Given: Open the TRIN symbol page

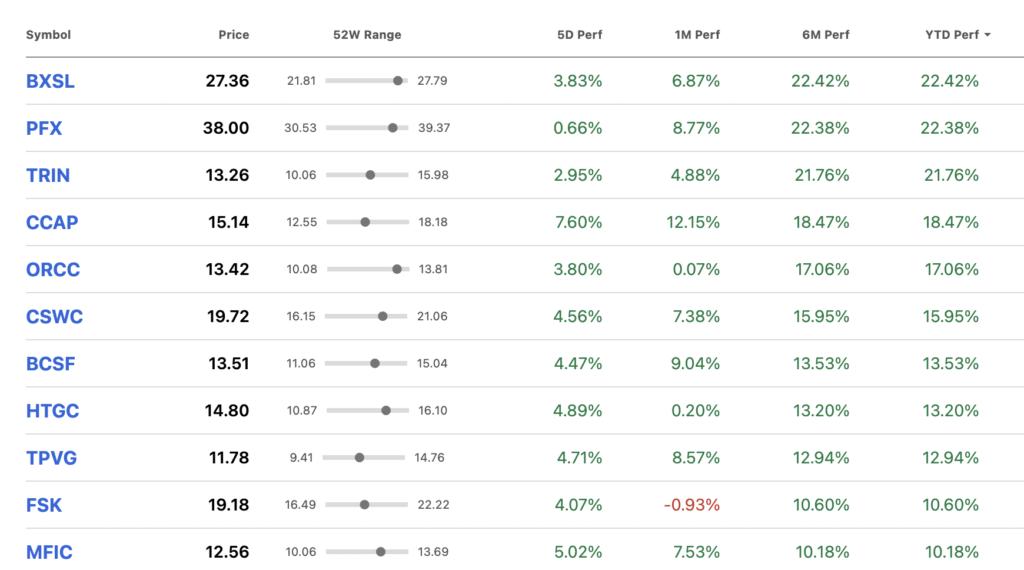Looking at the screenshot, I should coord(48,175).
